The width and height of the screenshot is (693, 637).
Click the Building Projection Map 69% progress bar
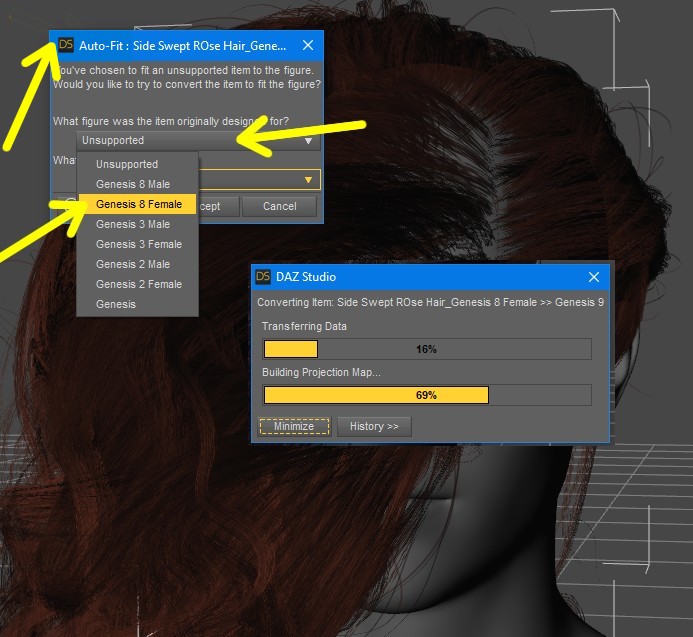(x=426, y=395)
